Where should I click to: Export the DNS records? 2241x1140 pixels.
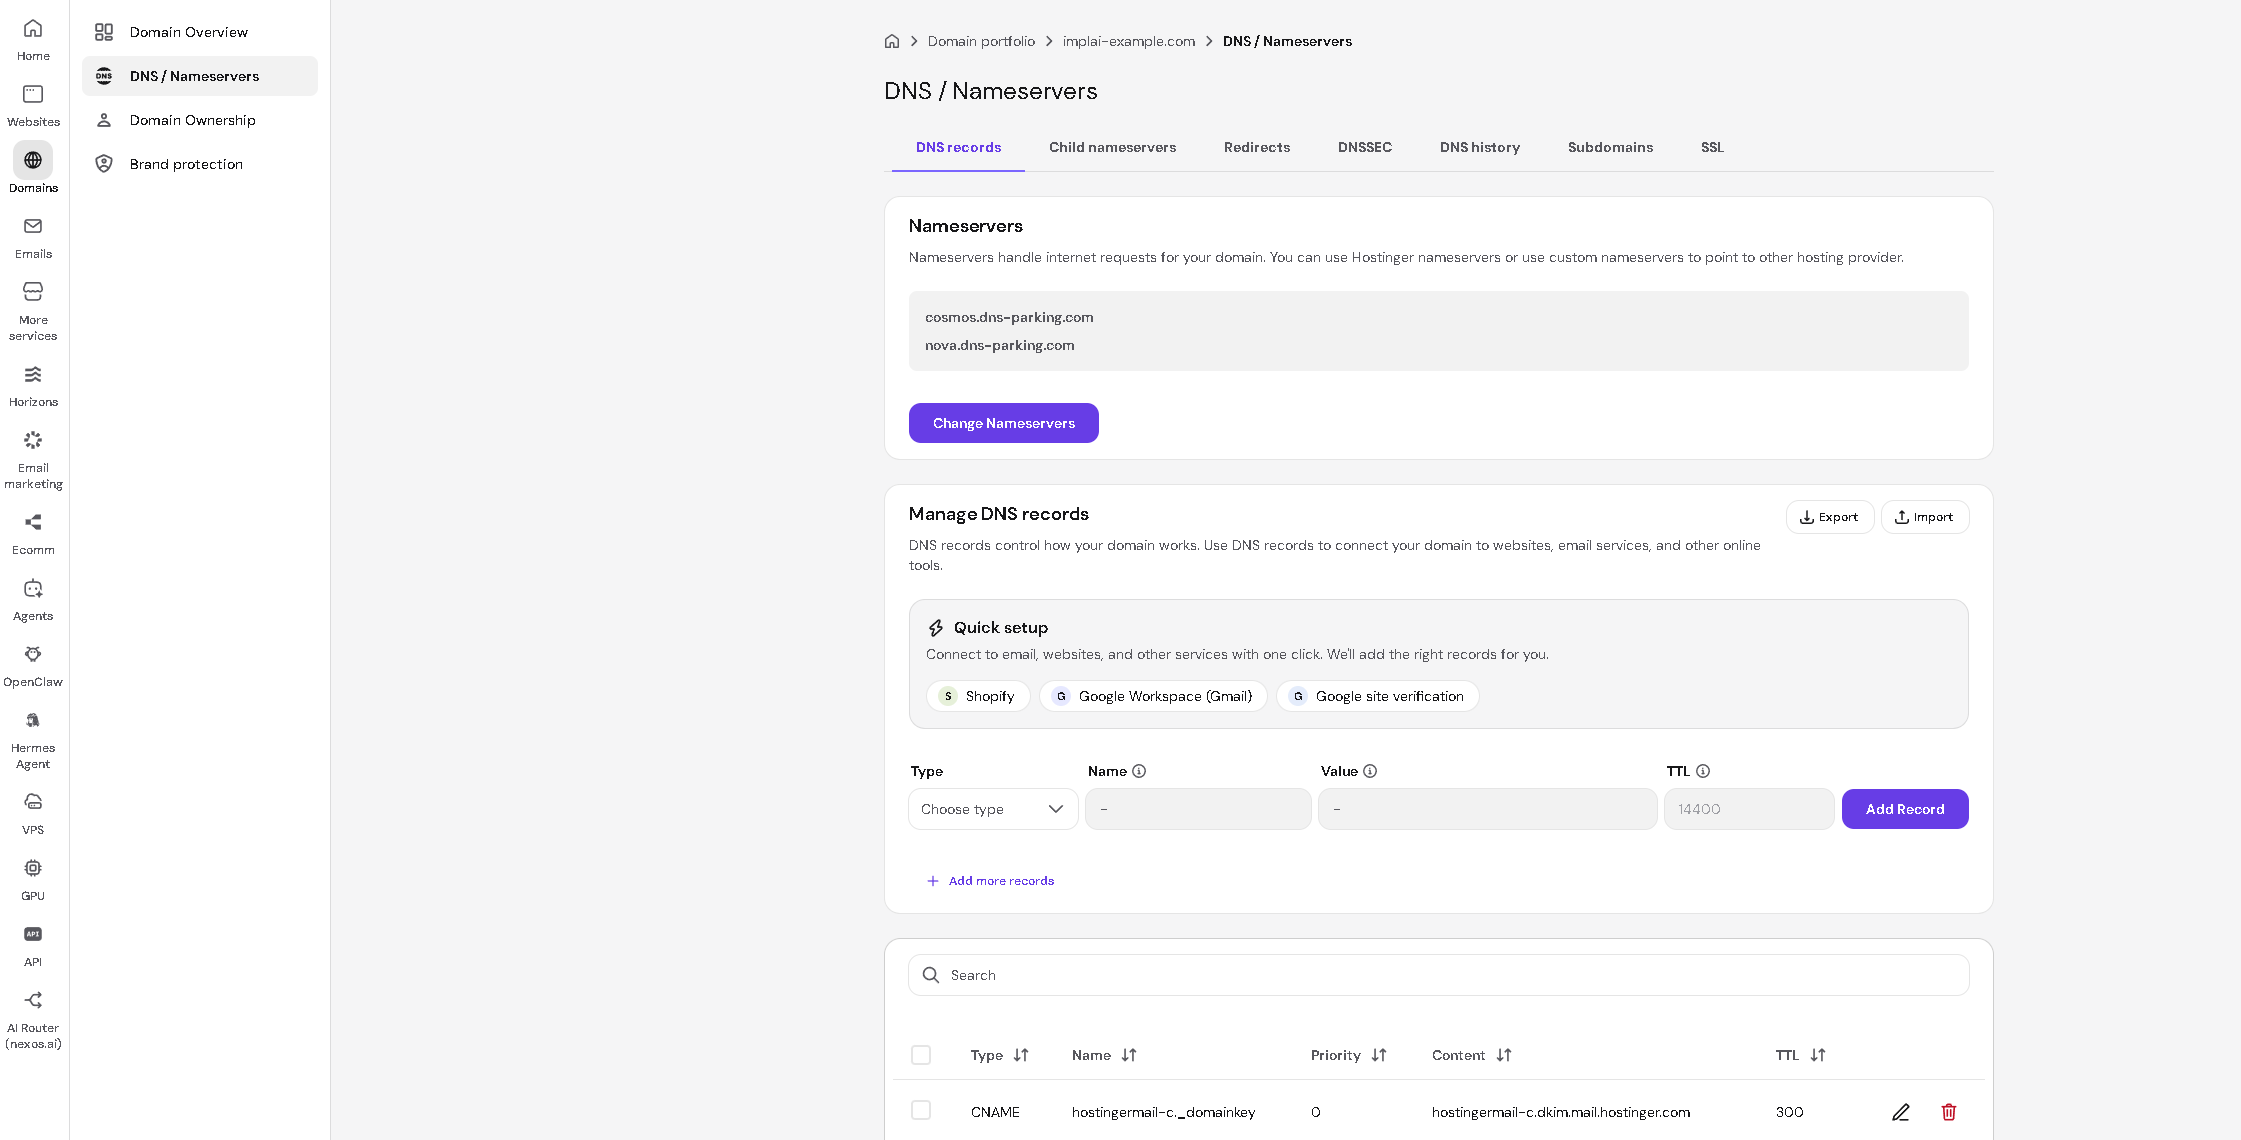tap(1829, 517)
